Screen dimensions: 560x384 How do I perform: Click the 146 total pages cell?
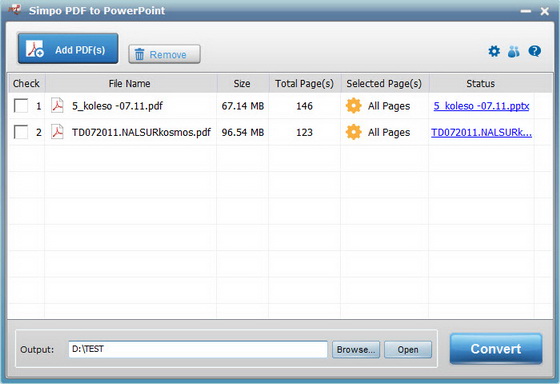pyautogui.click(x=304, y=106)
